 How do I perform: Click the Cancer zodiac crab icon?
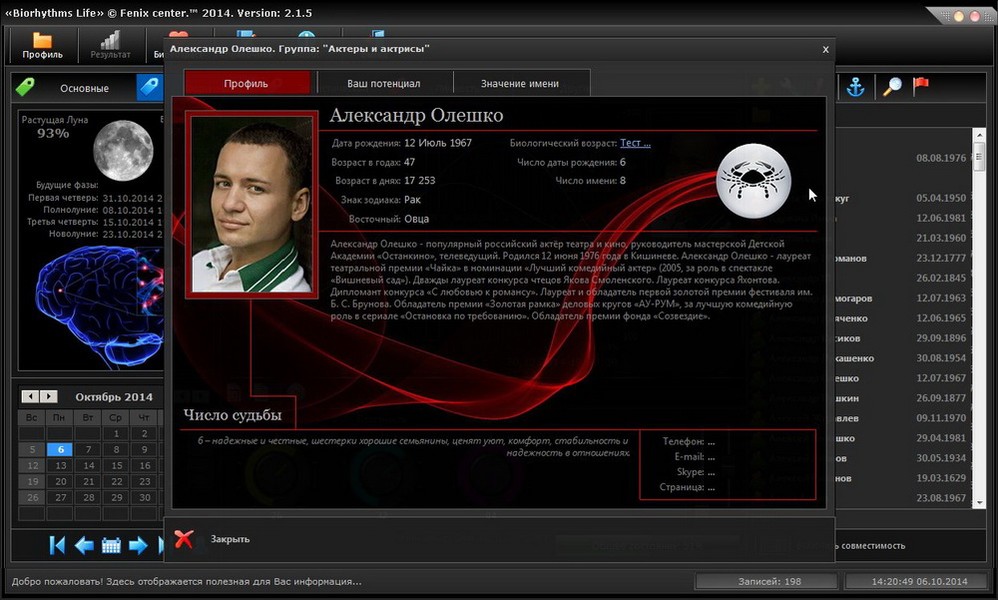pos(754,181)
